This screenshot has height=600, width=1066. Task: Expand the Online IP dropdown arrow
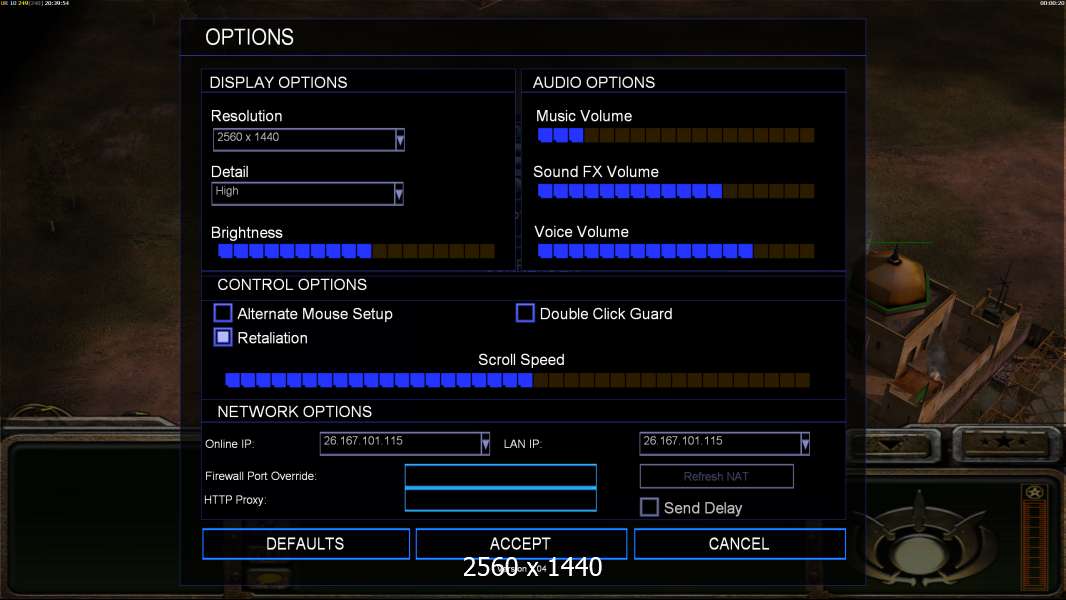(485, 444)
